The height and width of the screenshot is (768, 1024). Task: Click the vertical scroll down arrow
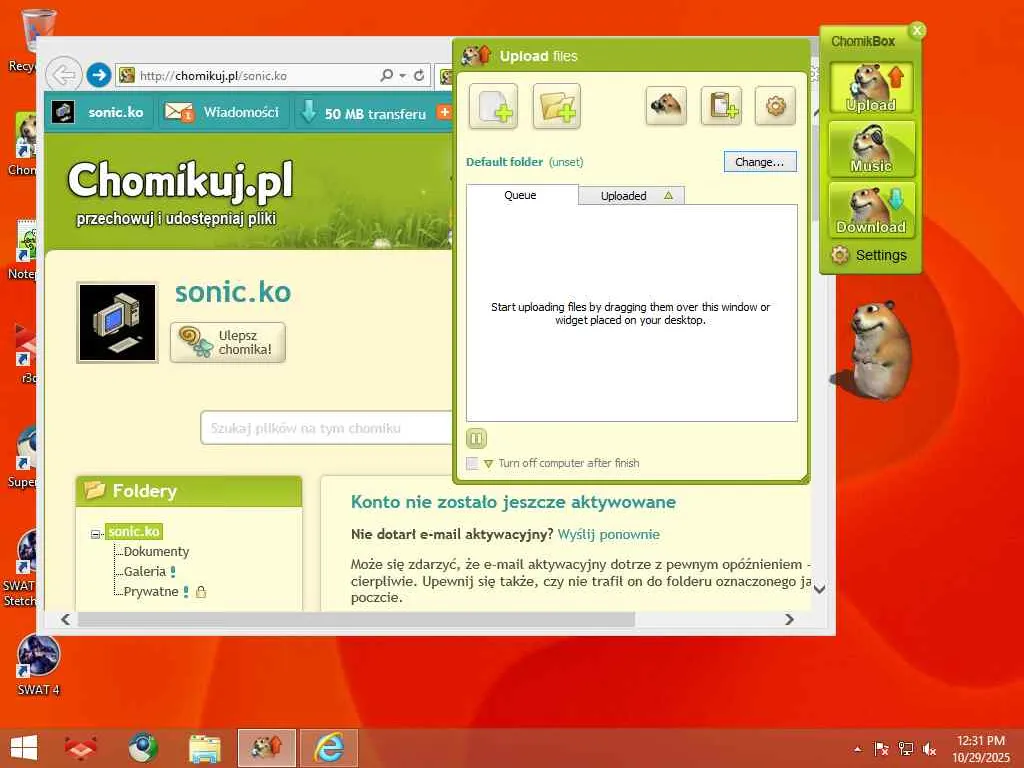tap(820, 589)
